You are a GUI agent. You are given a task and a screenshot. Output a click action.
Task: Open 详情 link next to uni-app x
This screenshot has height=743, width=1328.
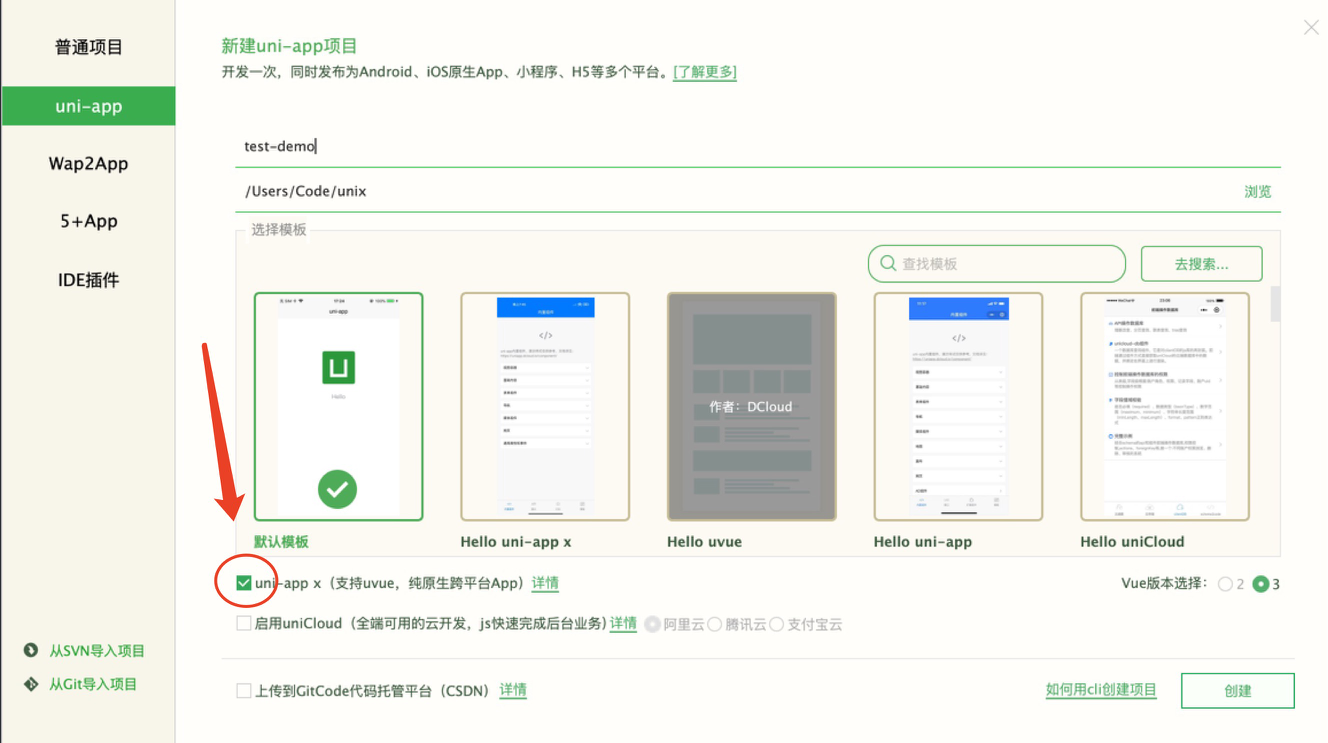[x=545, y=583]
